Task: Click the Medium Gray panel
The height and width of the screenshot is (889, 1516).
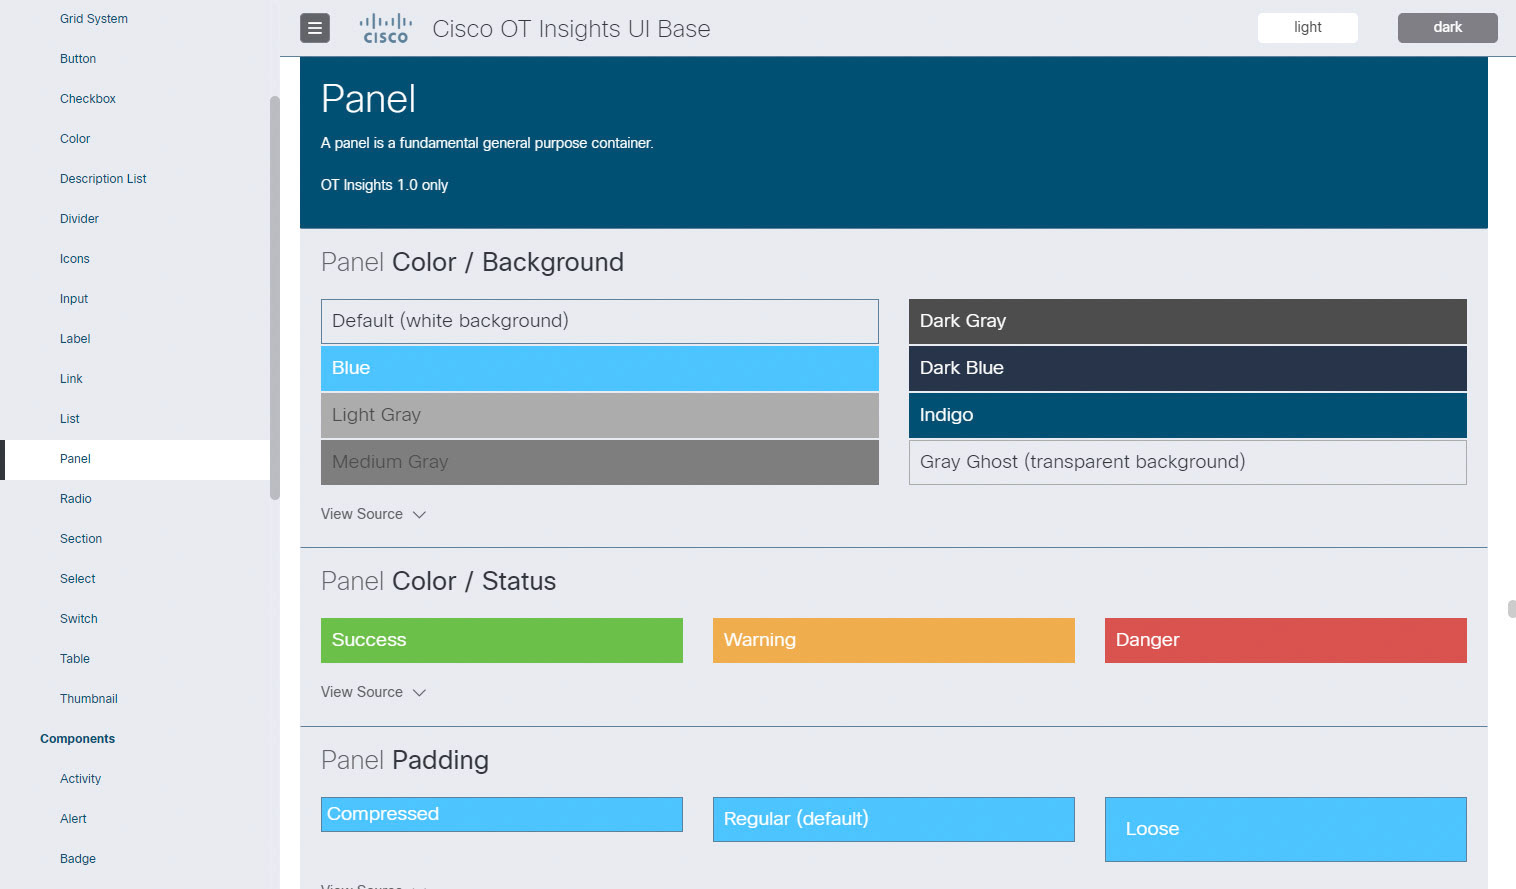Action: tap(600, 462)
